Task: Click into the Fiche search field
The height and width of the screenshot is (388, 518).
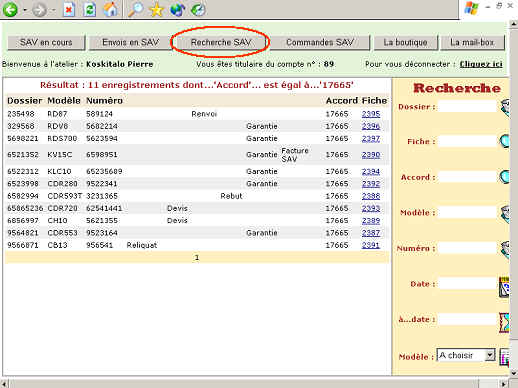Action: [467, 142]
